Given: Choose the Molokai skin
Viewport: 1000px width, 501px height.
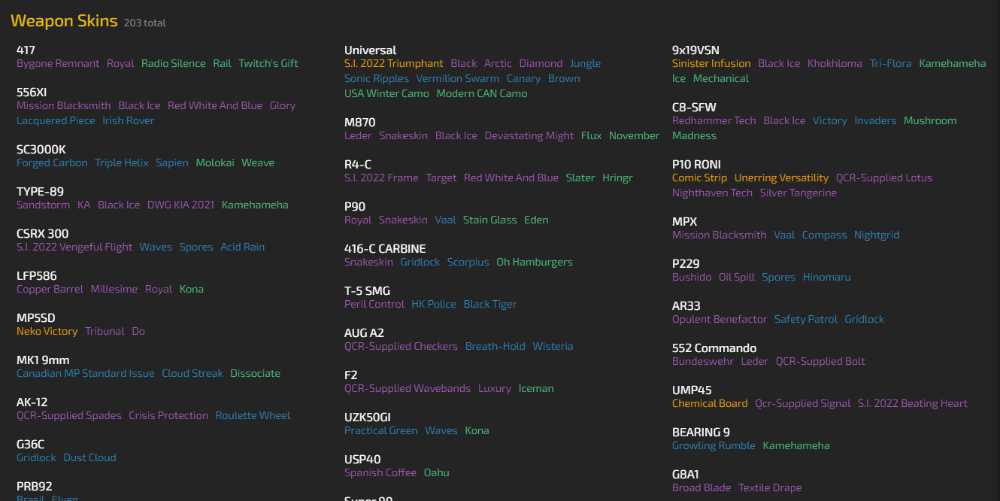Looking at the screenshot, I should (x=215, y=163).
